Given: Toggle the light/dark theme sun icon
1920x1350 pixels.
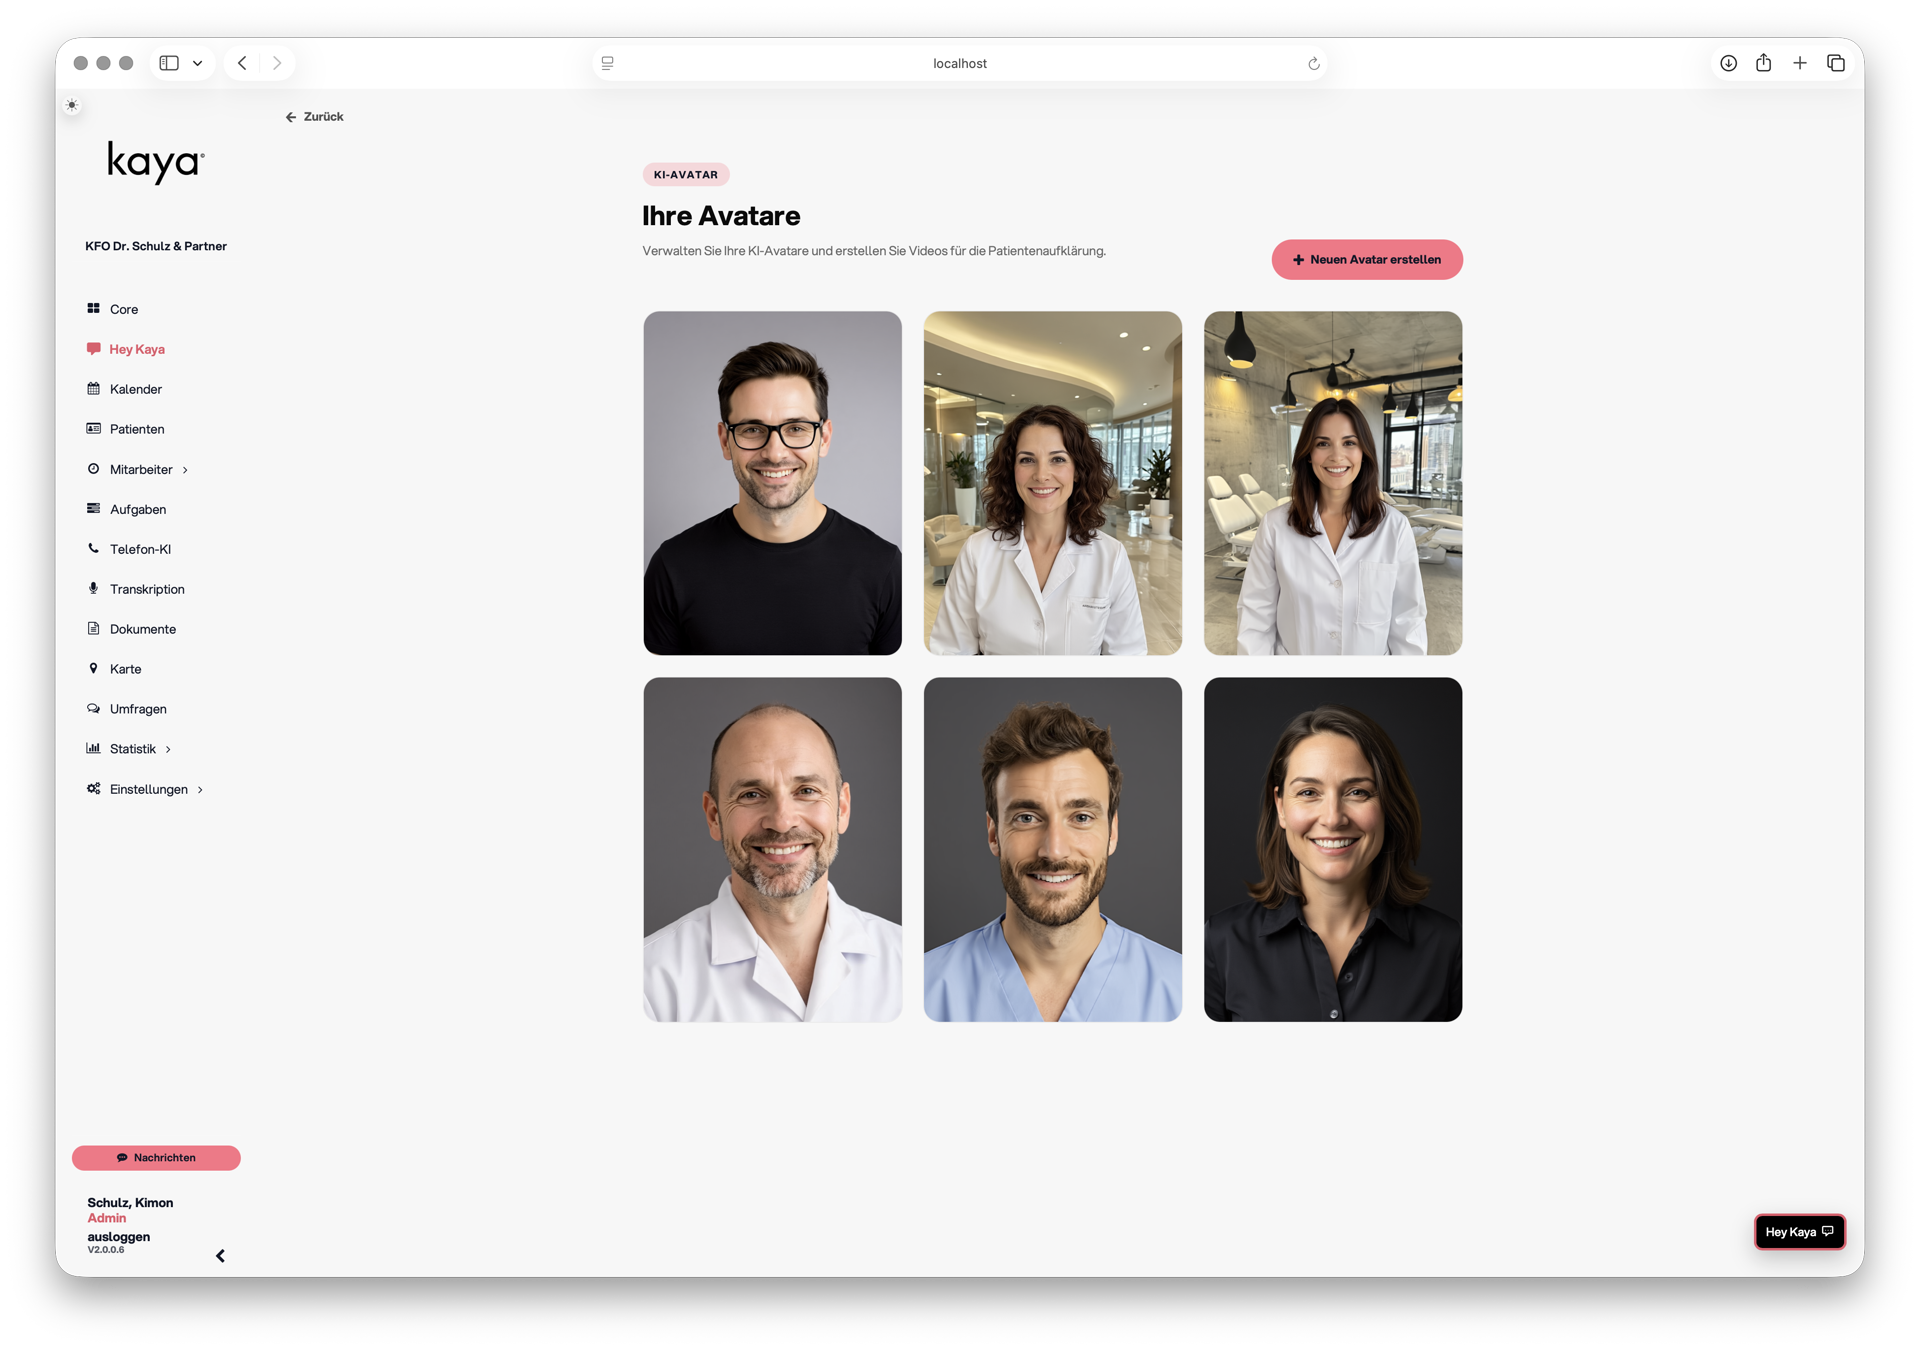Looking at the screenshot, I should click(72, 105).
